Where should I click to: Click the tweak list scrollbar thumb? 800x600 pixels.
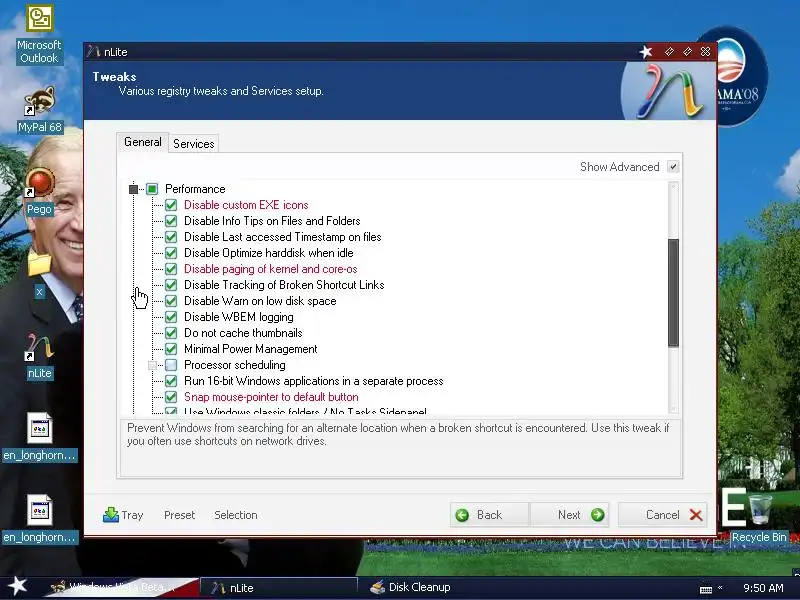673,293
